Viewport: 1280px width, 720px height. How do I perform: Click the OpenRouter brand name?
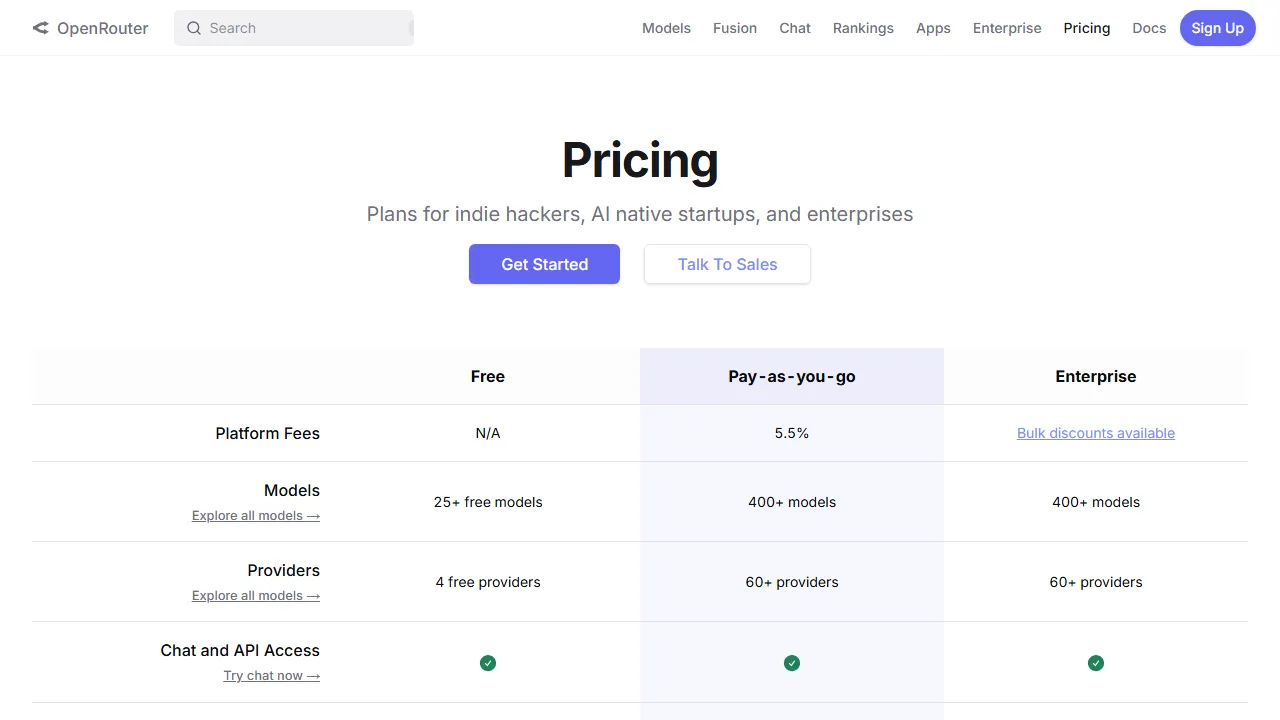(x=103, y=28)
